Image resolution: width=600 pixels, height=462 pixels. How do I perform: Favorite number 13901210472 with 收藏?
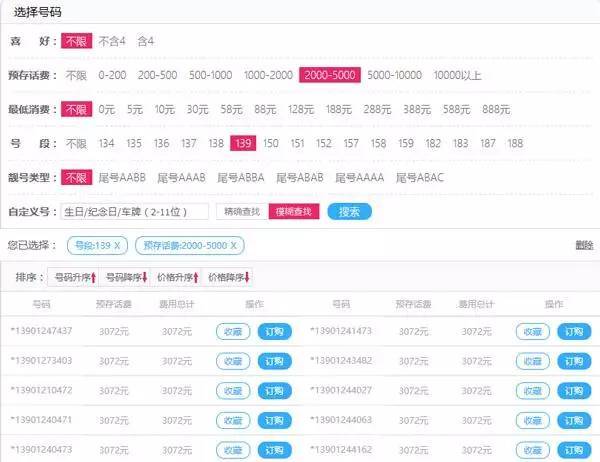pos(233,391)
